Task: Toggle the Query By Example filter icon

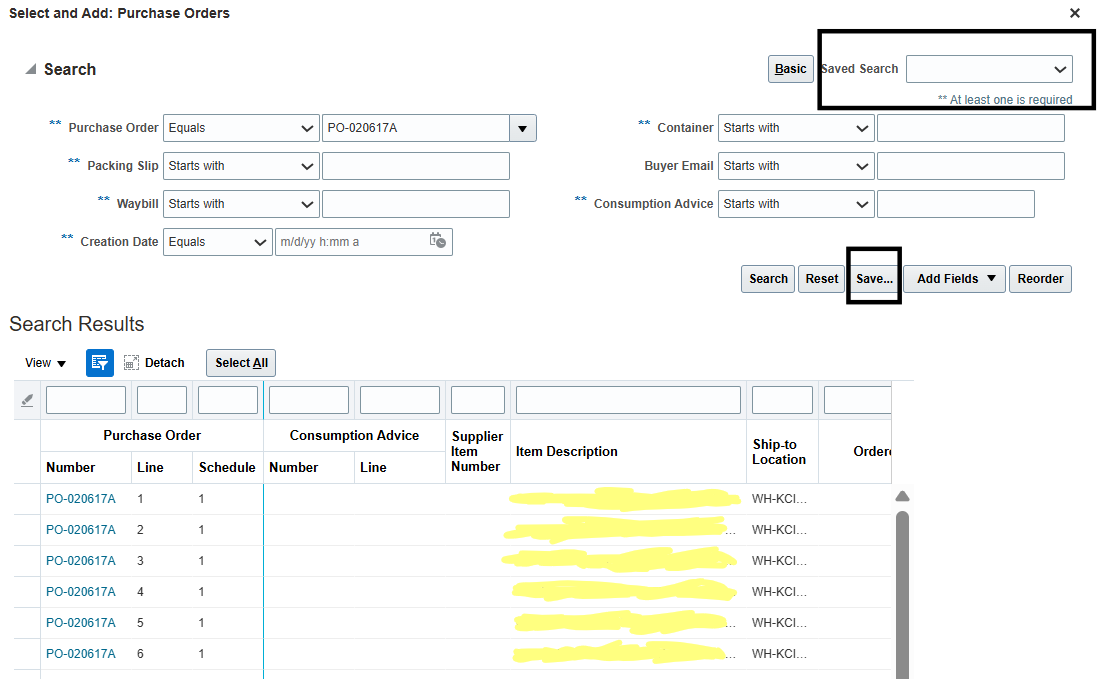Action: (x=99, y=363)
